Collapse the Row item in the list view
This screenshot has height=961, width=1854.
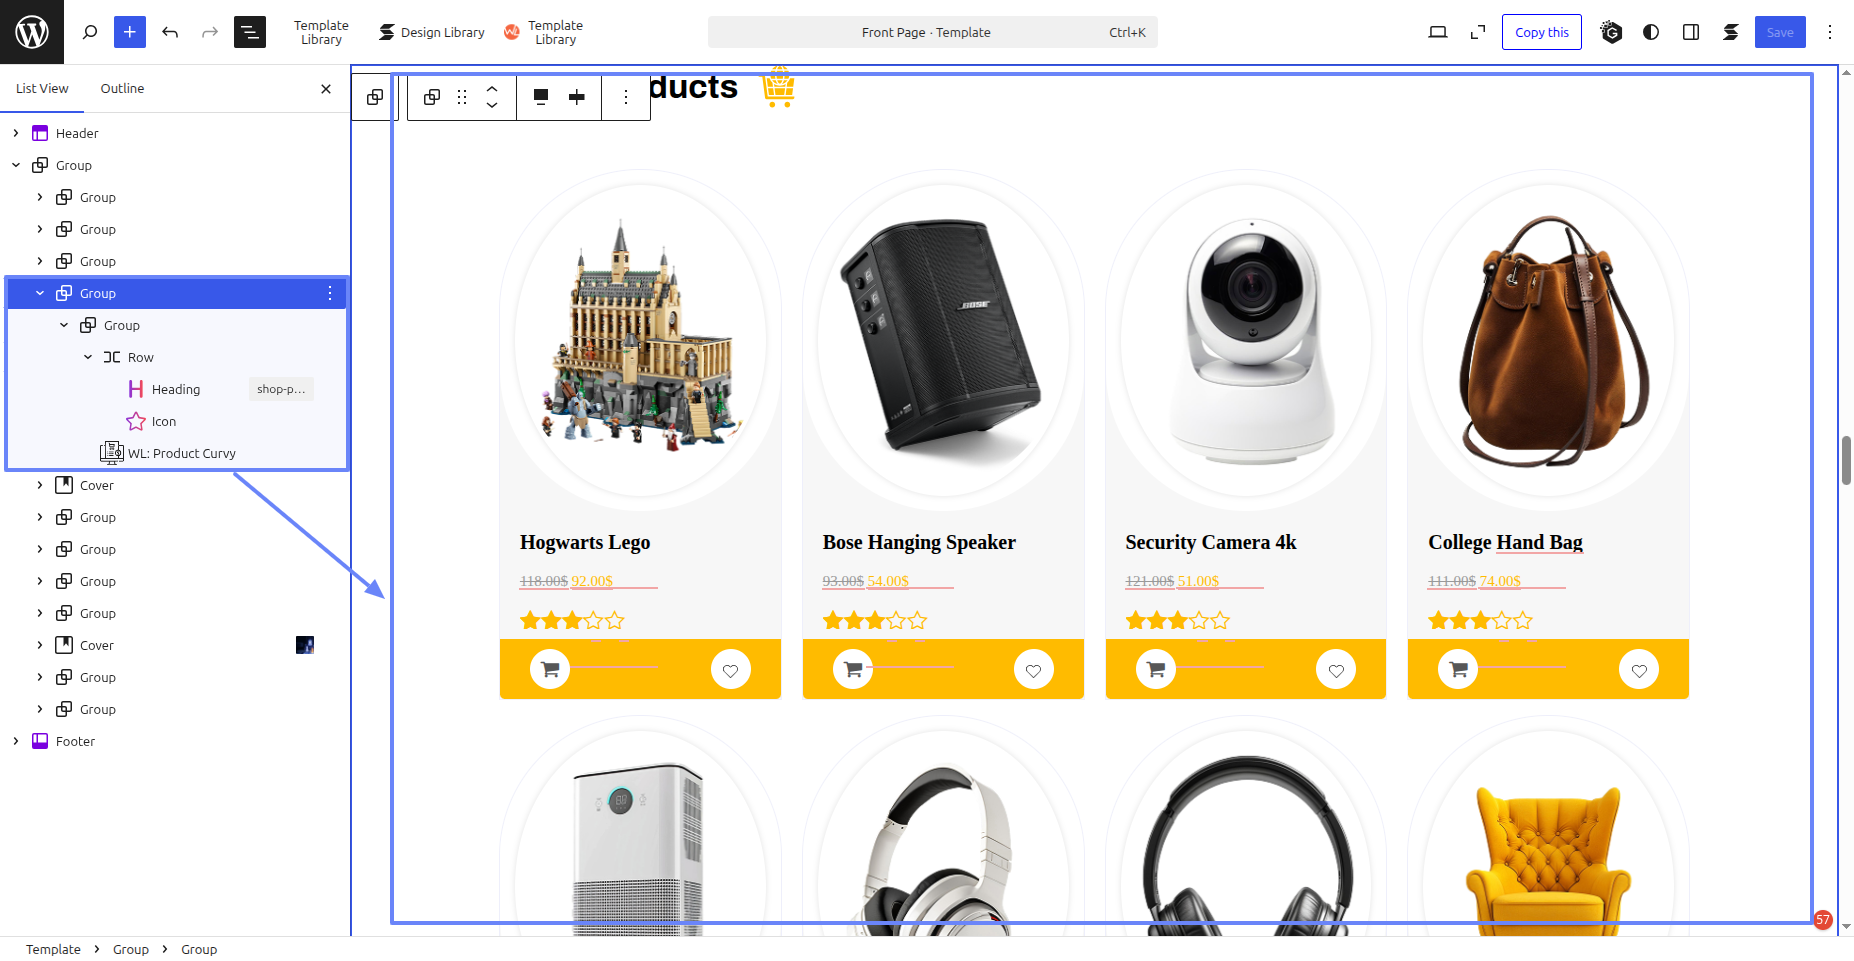(88, 357)
